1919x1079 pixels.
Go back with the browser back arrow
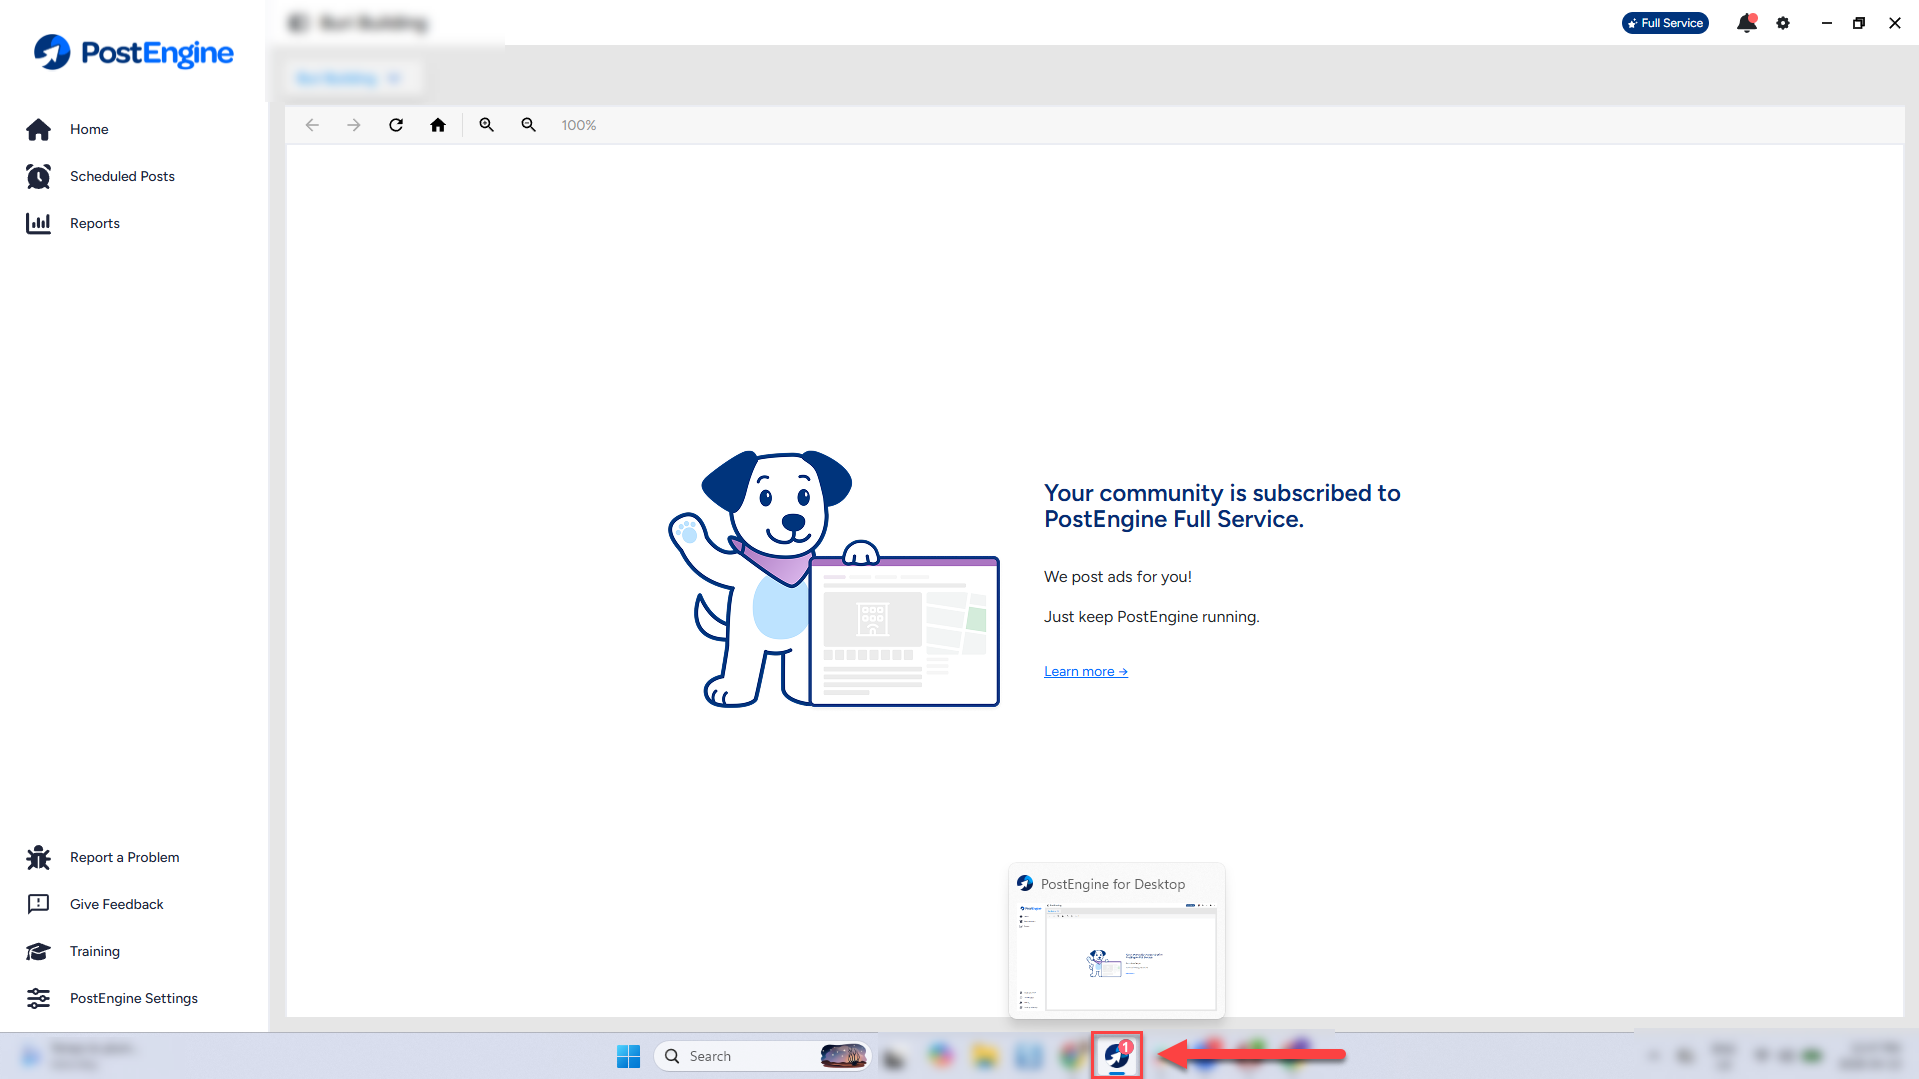pos(312,125)
